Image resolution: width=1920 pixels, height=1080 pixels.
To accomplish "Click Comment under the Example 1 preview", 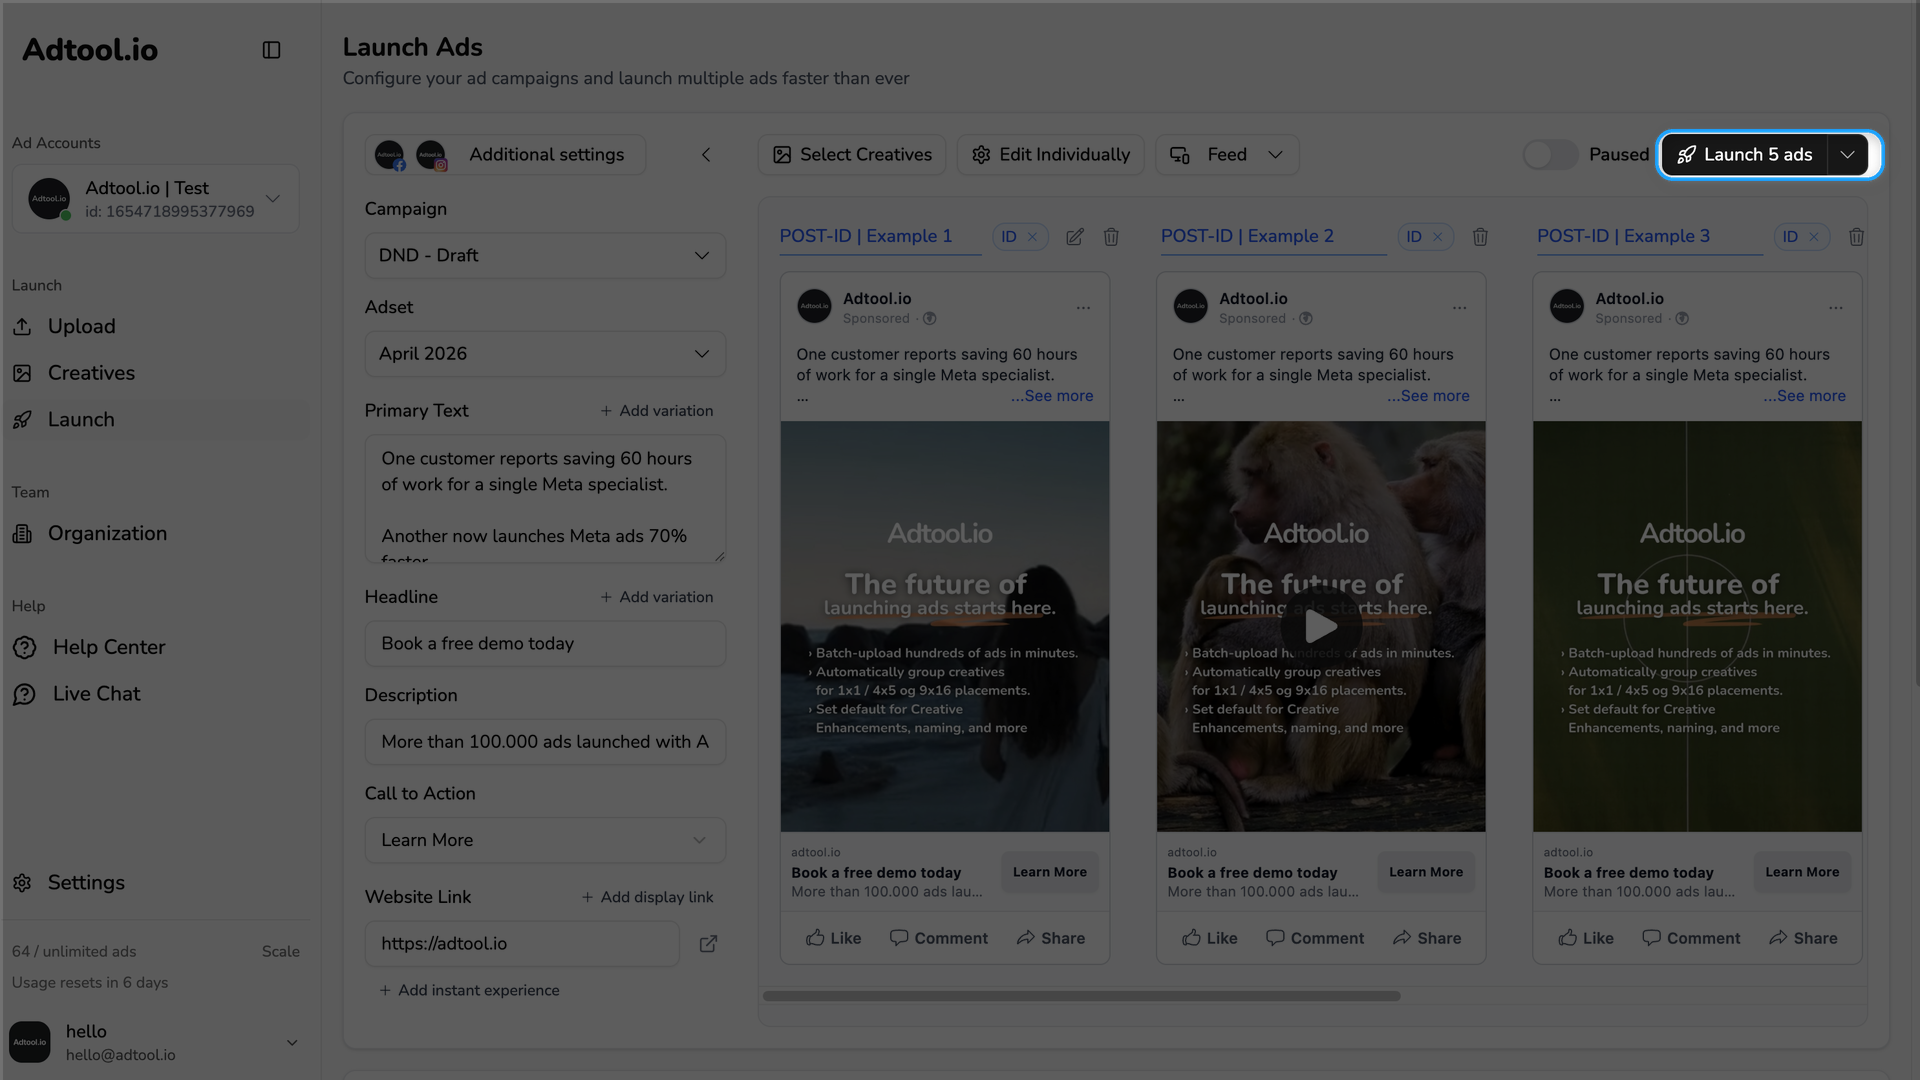I will click(938, 938).
